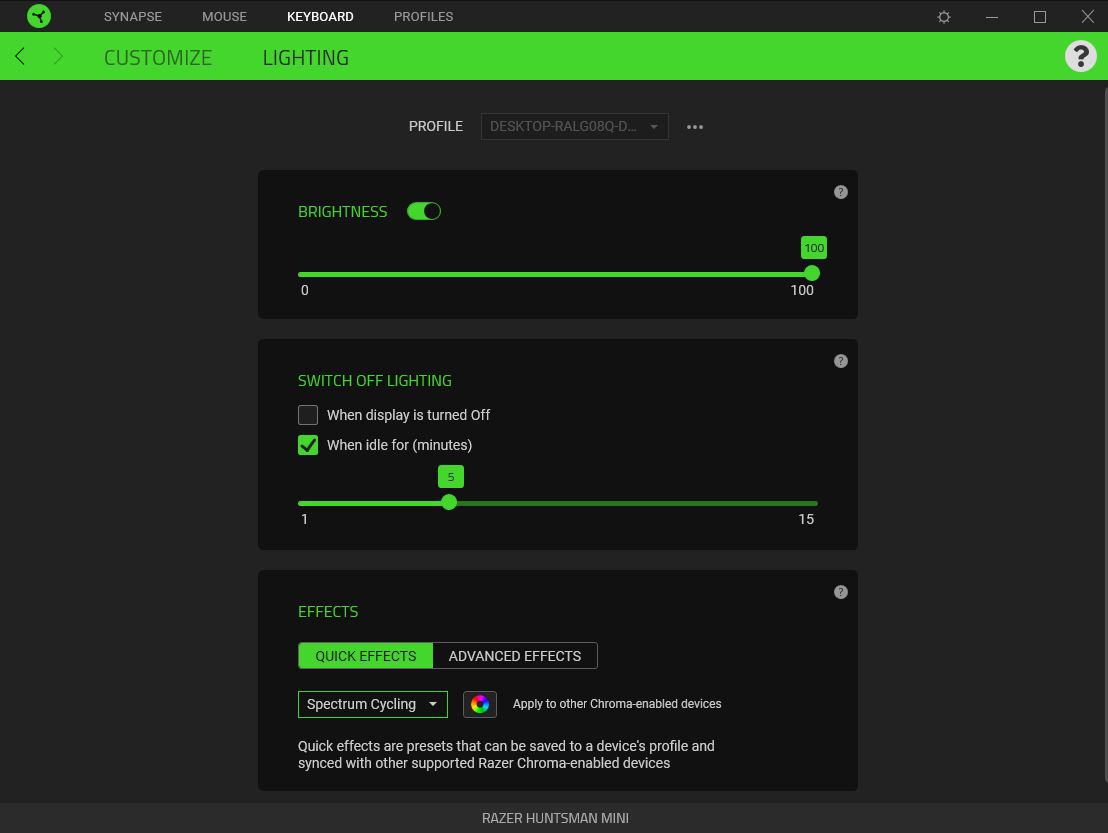The width and height of the screenshot is (1108, 833).
Task: Go back using the left arrow
Action: [20, 57]
